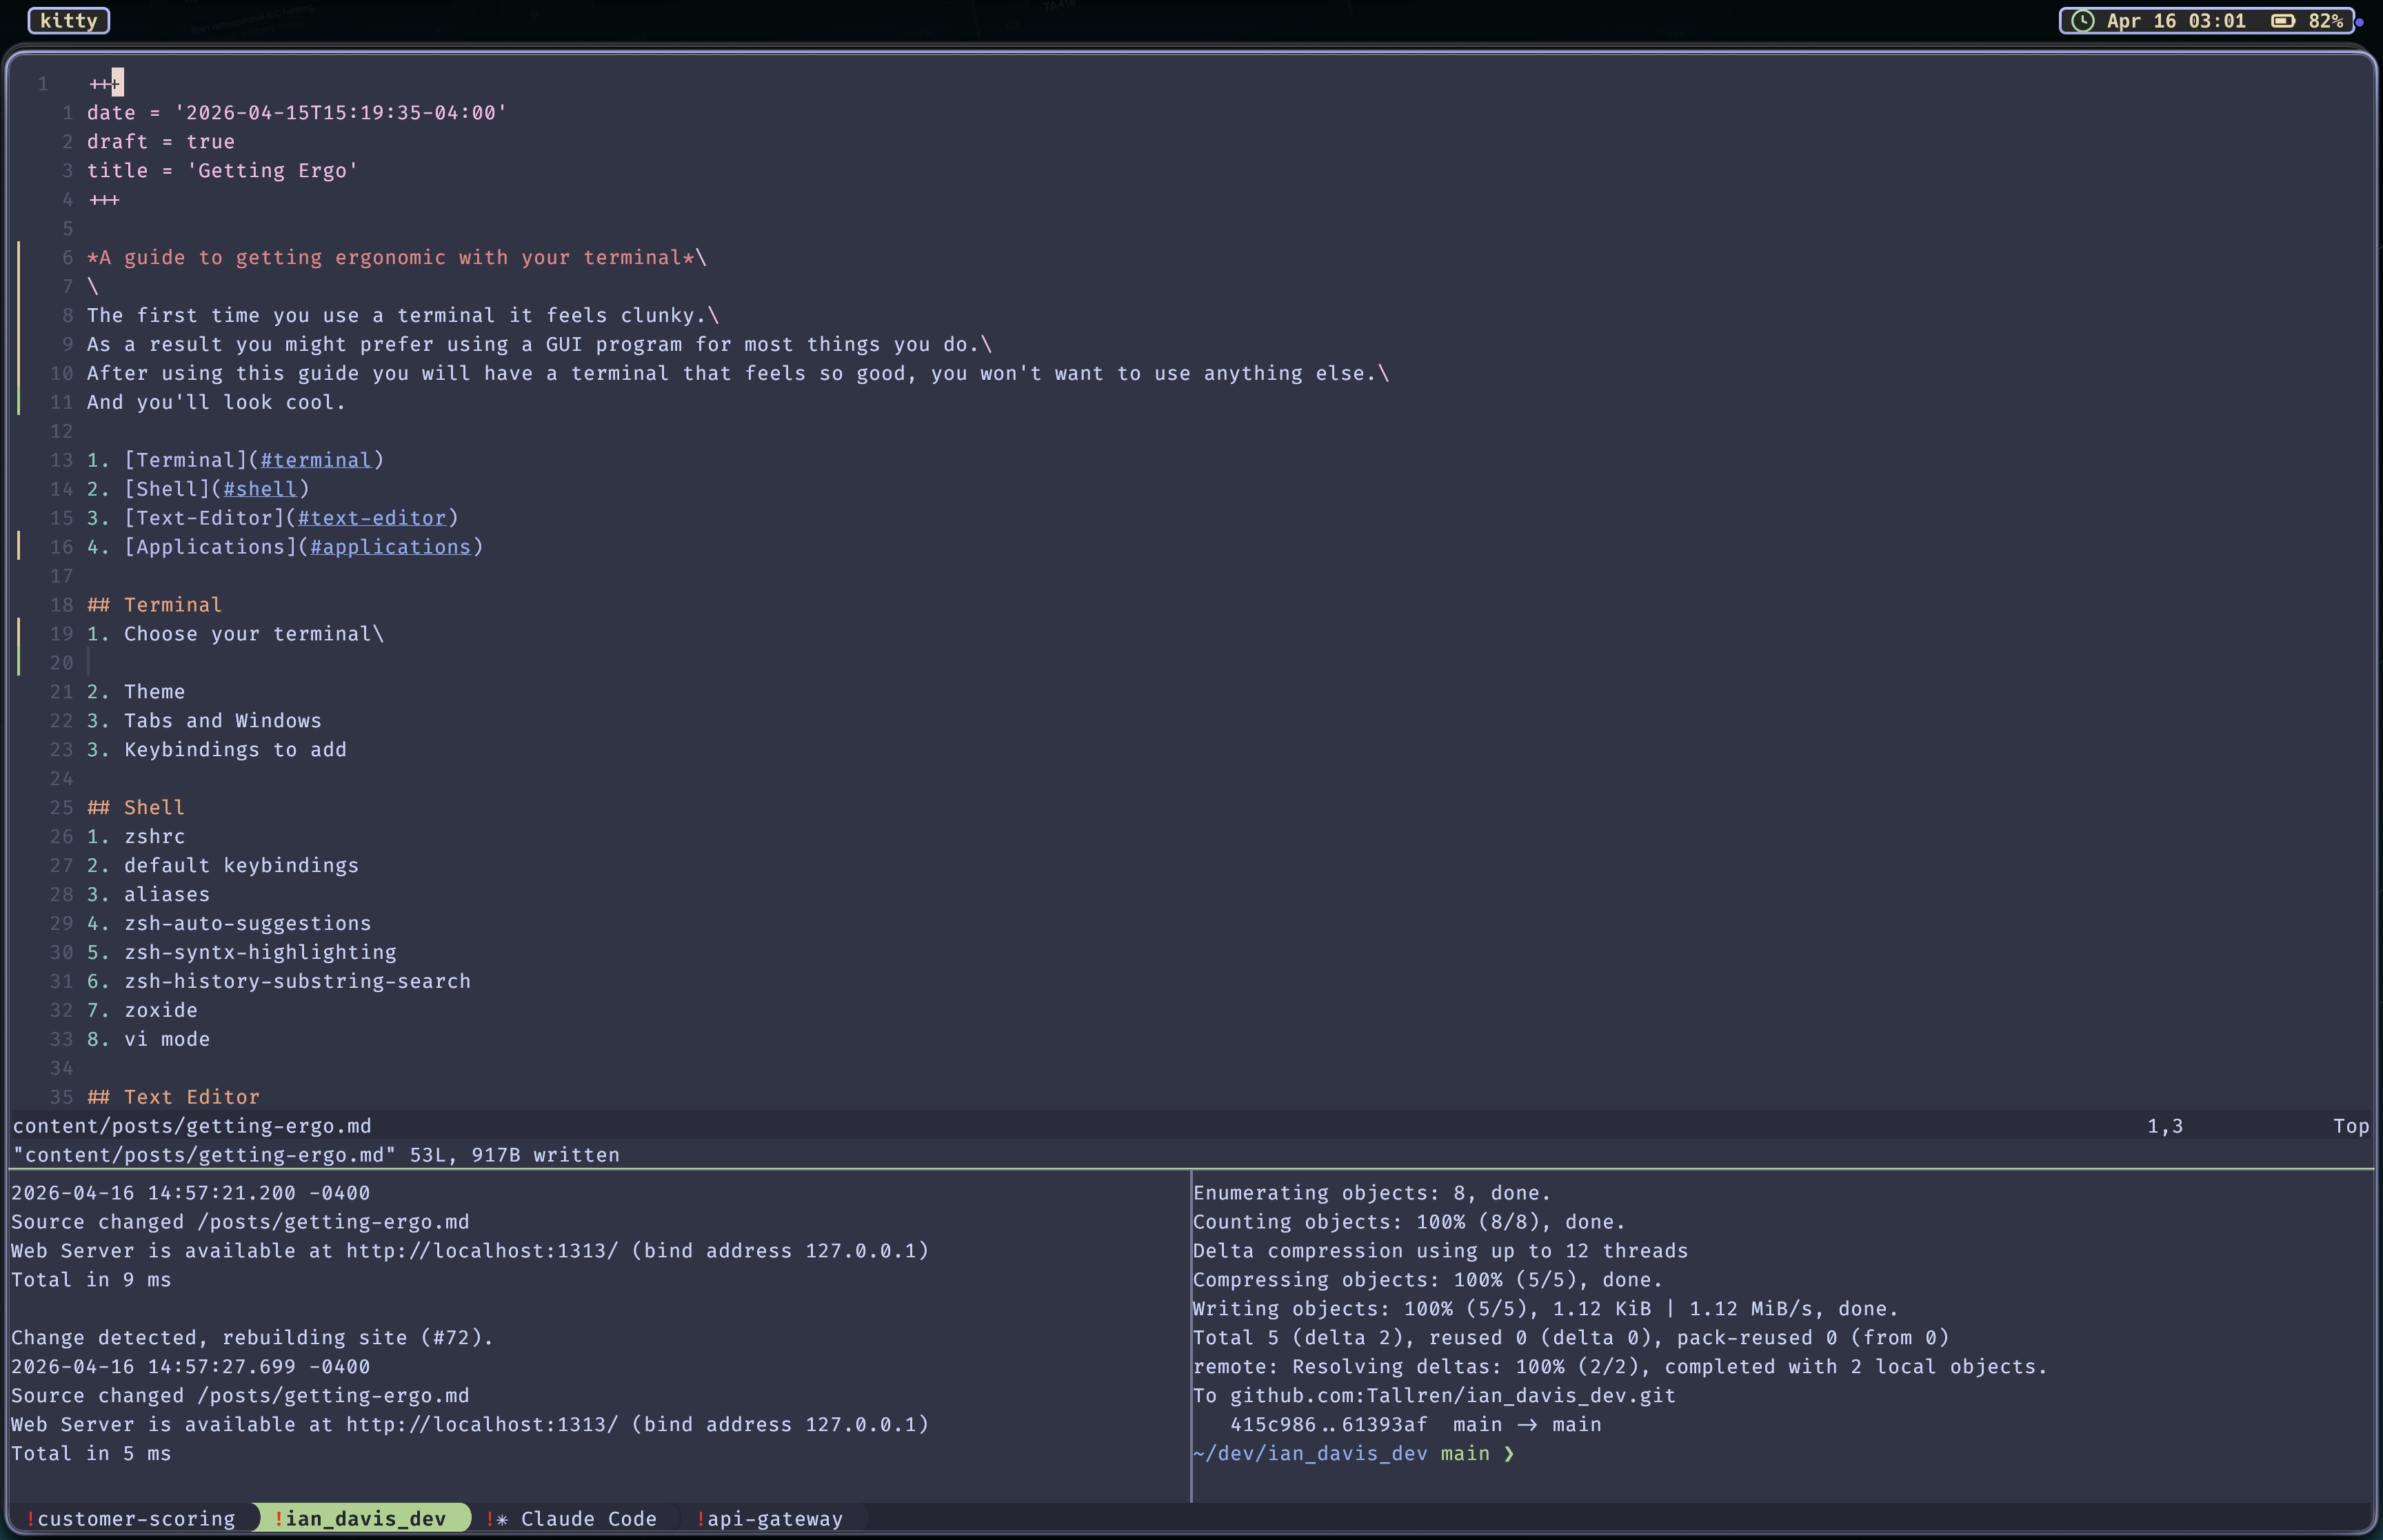Click the '82%' battery percentage

click(2325, 21)
